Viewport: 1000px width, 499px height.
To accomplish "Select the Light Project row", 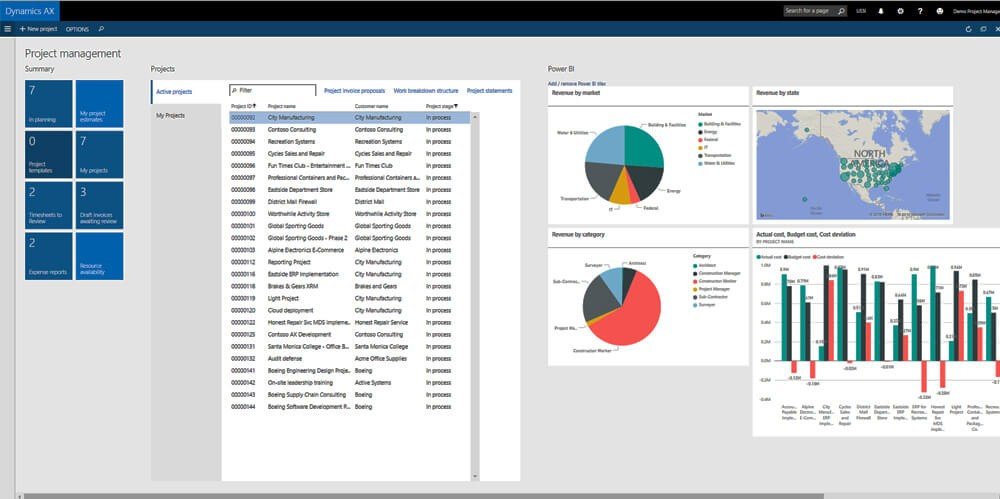I will coord(349,298).
